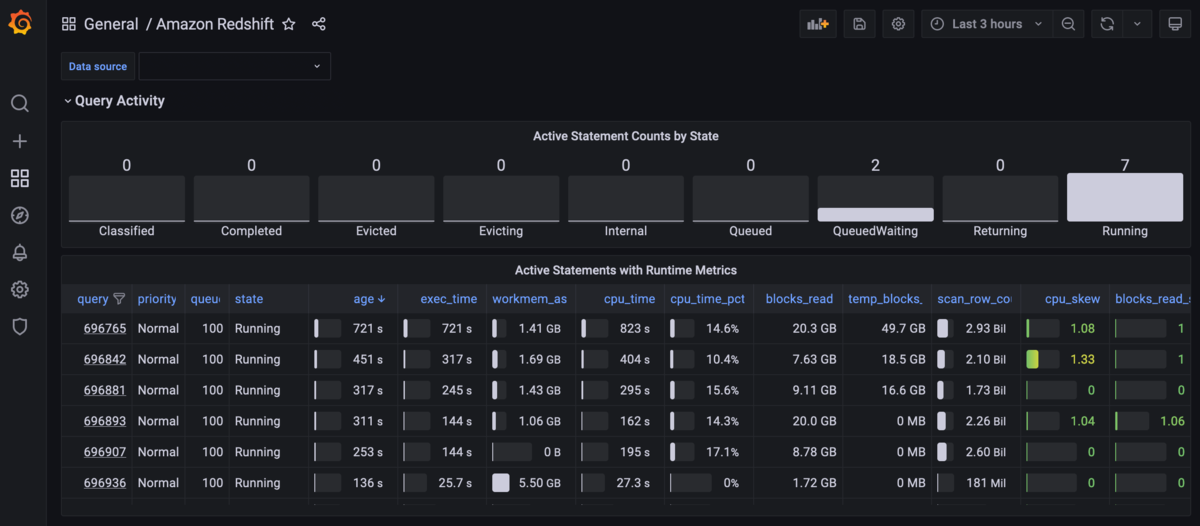The width and height of the screenshot is (1200, 526).
Task: Sort by the state column header
Action: pyautogui.click(x=249, y=299)
